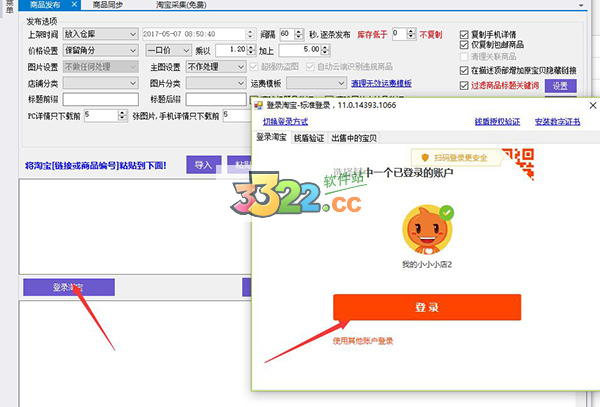This screenshot has height=407, width=600.
Task: Open the 店铺分类 dropdown
Action: pyautogui.click(x=100, y=83)
